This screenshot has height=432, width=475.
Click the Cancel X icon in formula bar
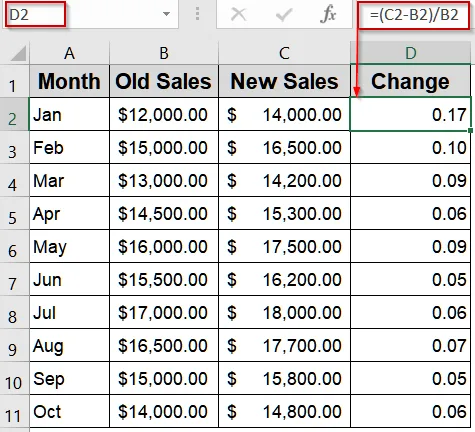point(239,14)
